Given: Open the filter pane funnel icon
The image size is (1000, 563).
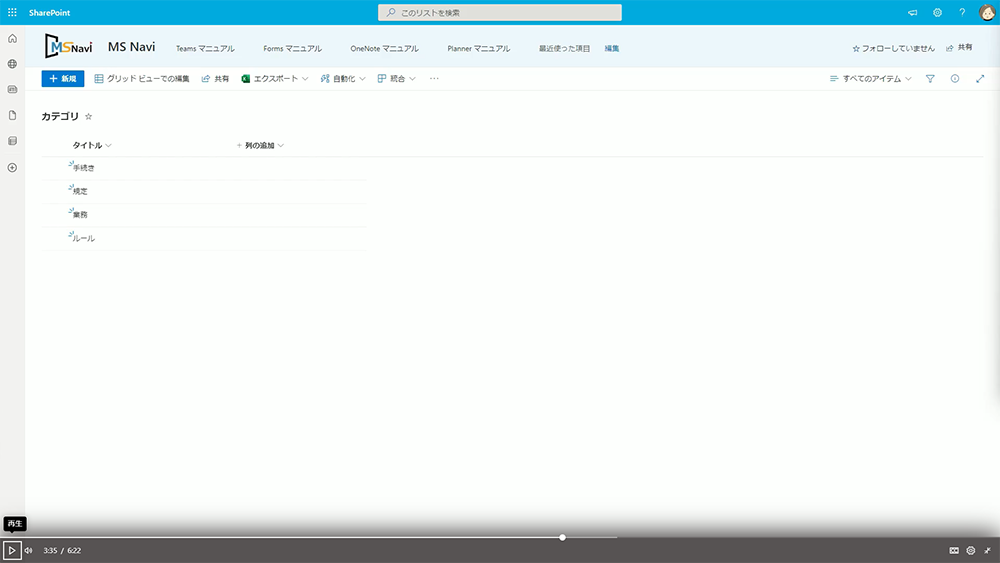Looking at the screenshot, I should tap(930, 78).
